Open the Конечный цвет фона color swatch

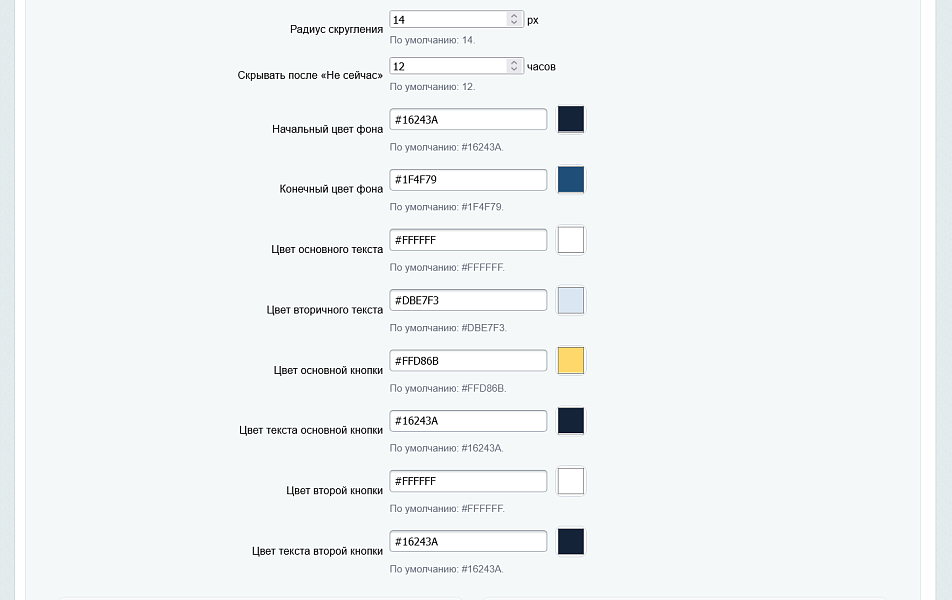(571, 179)
